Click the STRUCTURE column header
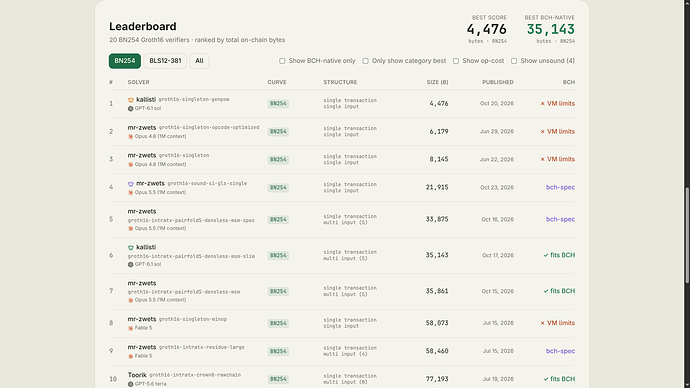Screen dimensions: 690x388 [x=340, y=82]
